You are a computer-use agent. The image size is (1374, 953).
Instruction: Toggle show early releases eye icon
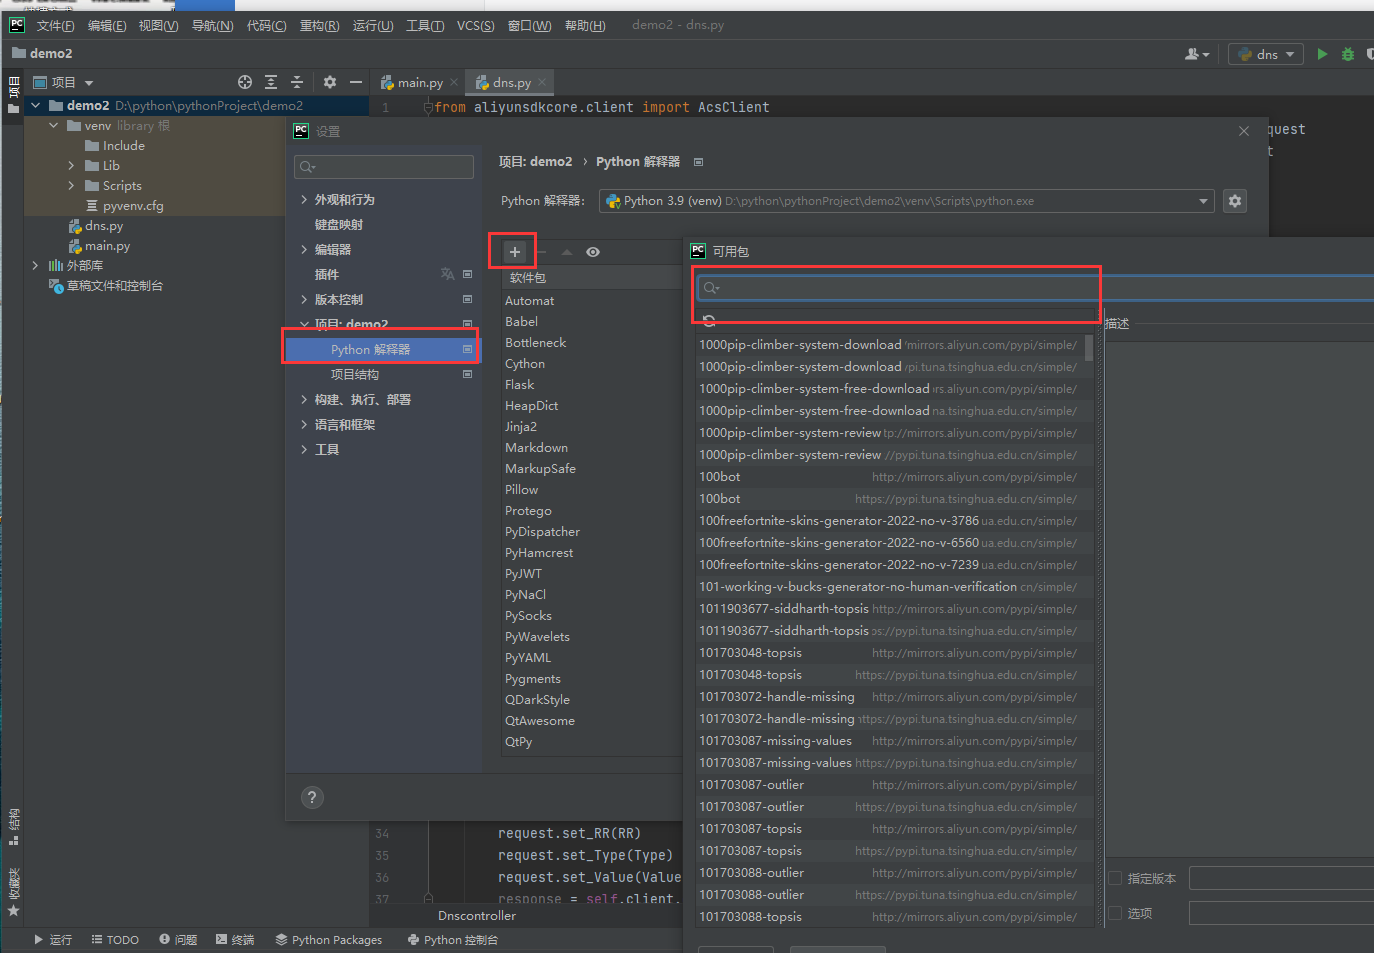coord(593,252)
